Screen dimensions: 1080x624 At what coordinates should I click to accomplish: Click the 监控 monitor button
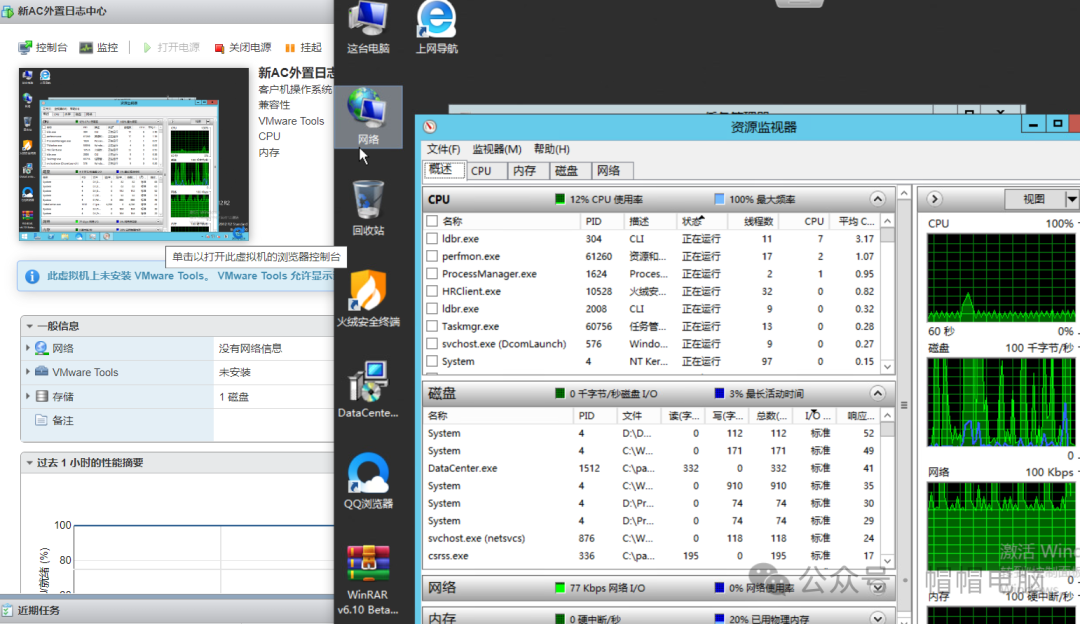pyautogui.click(x=99, y=48)
